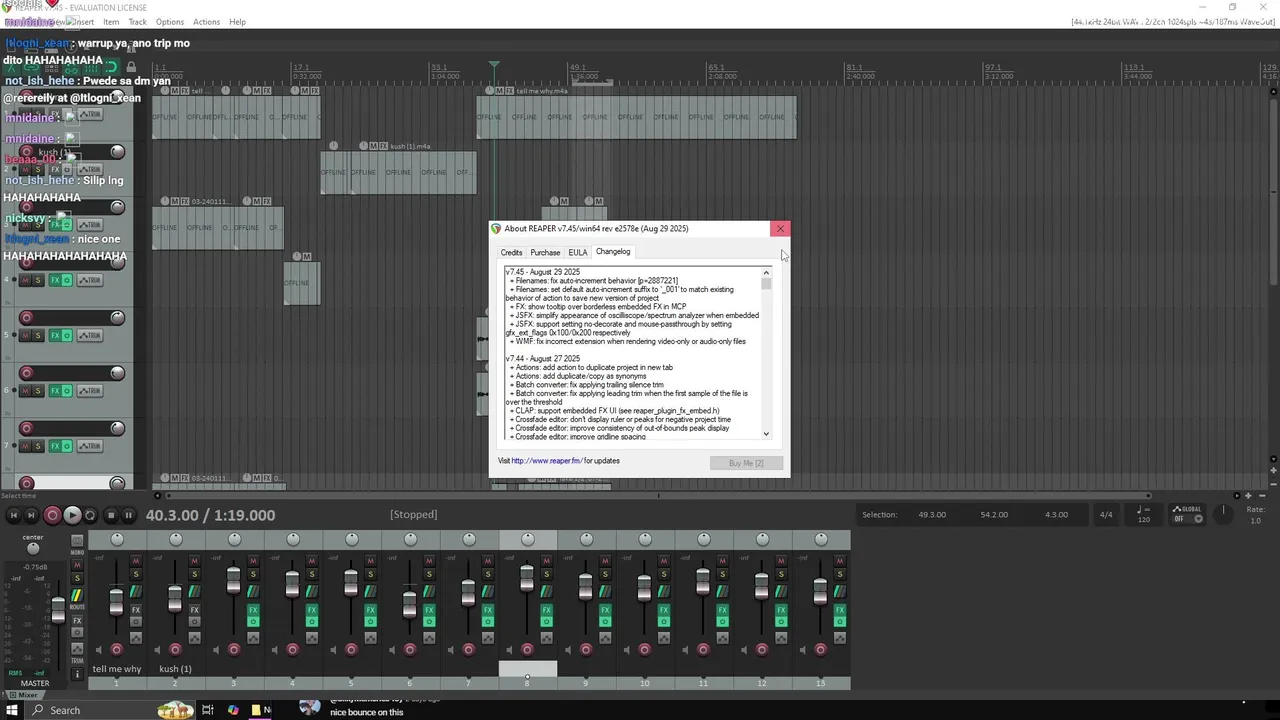Screen dimensions: 1280x720
Task: Click TRIM envelope button on track 6
Action: click(90, 391)
